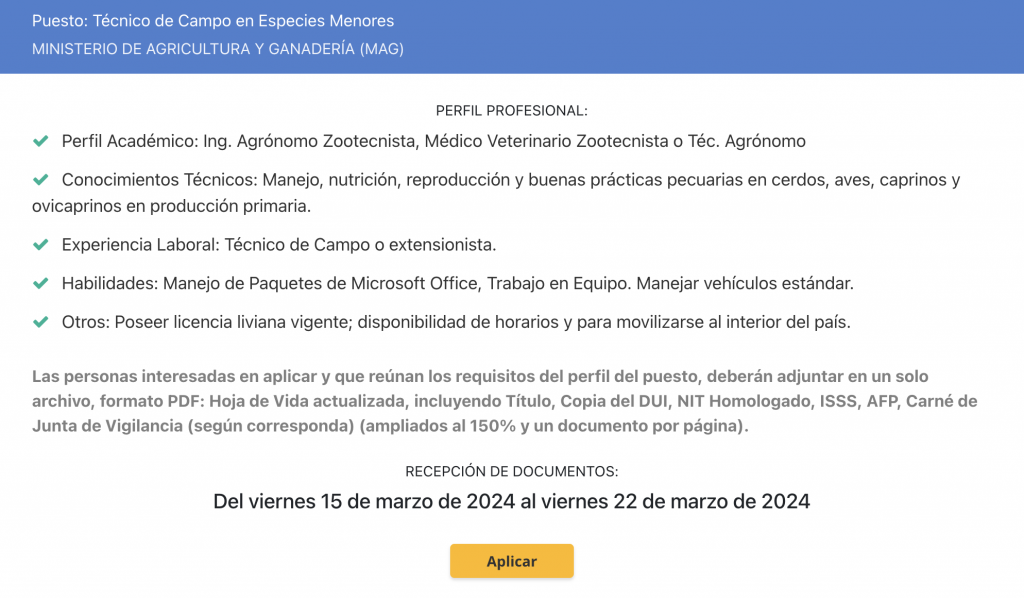
Task: Click the bold PDF instructions paragraph
Action: click(x=505, y=401)
